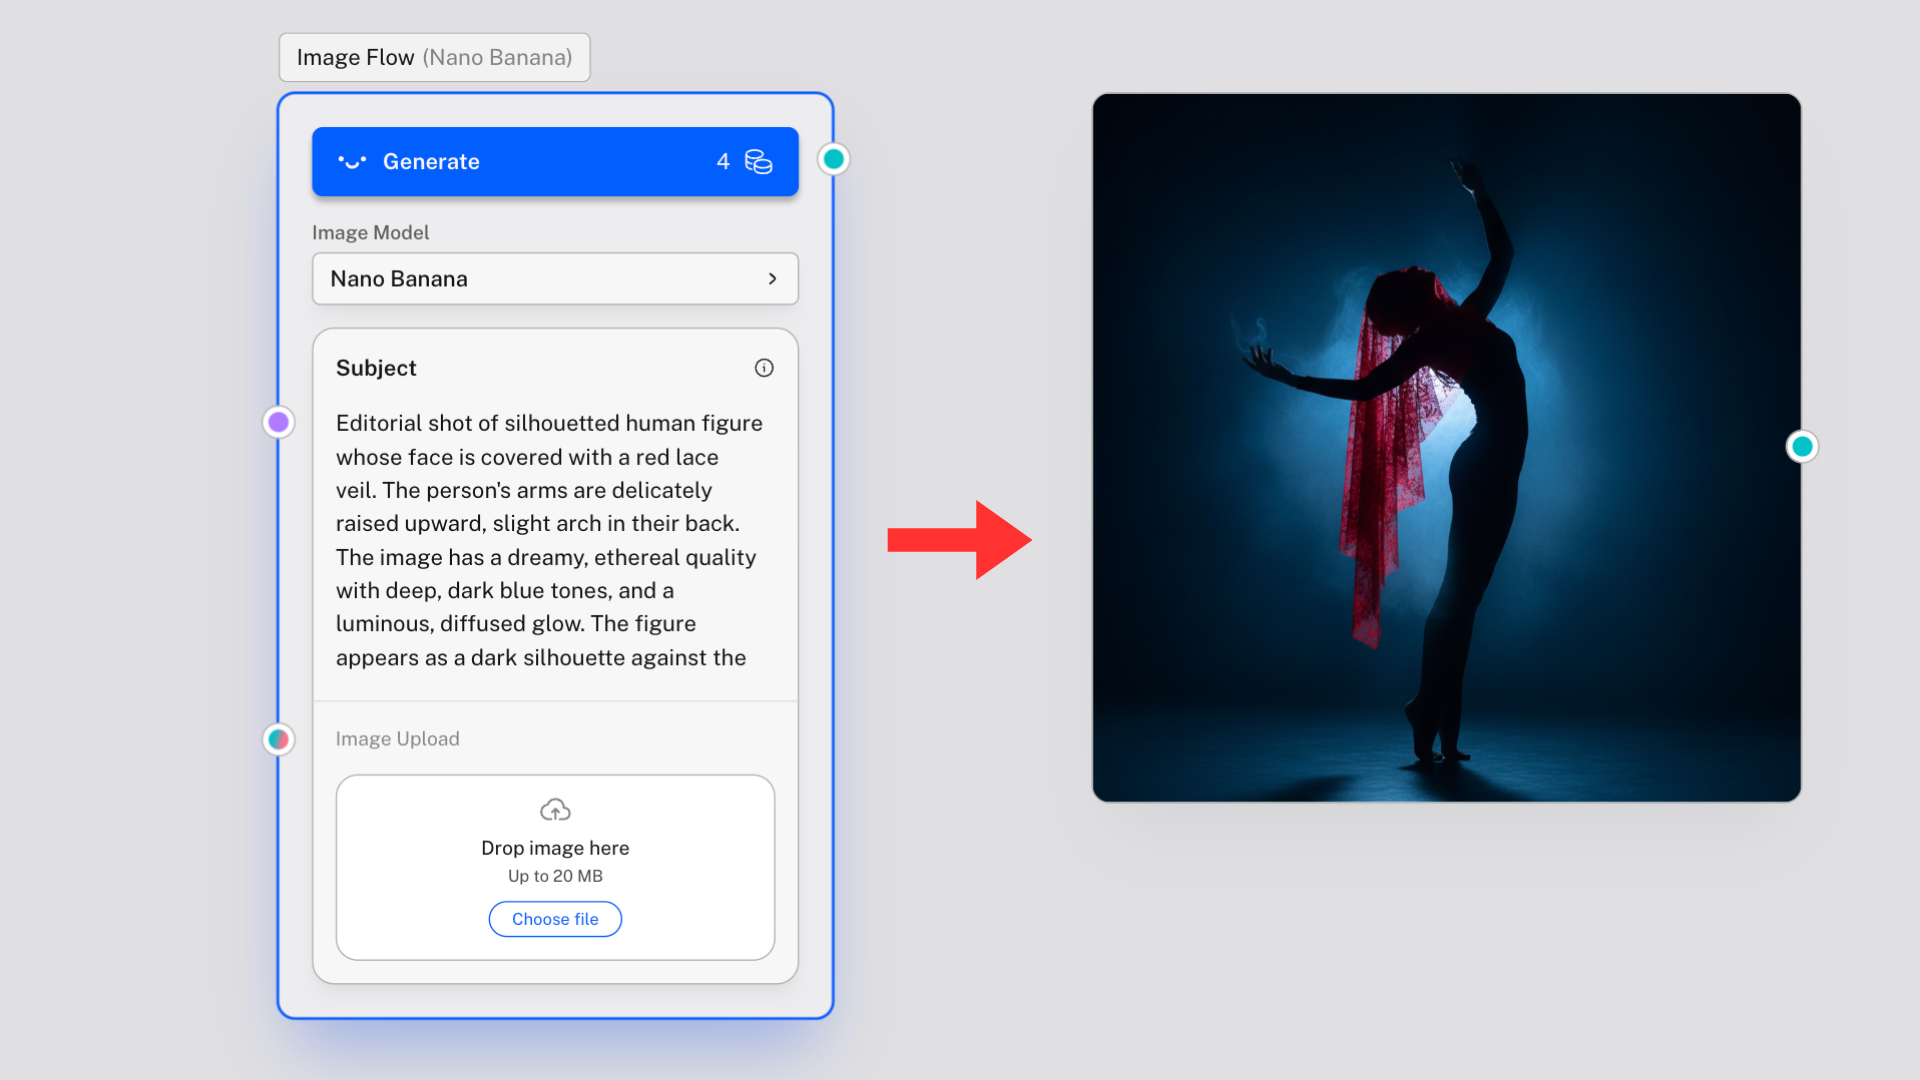Click the credits coin icon on Generate

point(759,161)
